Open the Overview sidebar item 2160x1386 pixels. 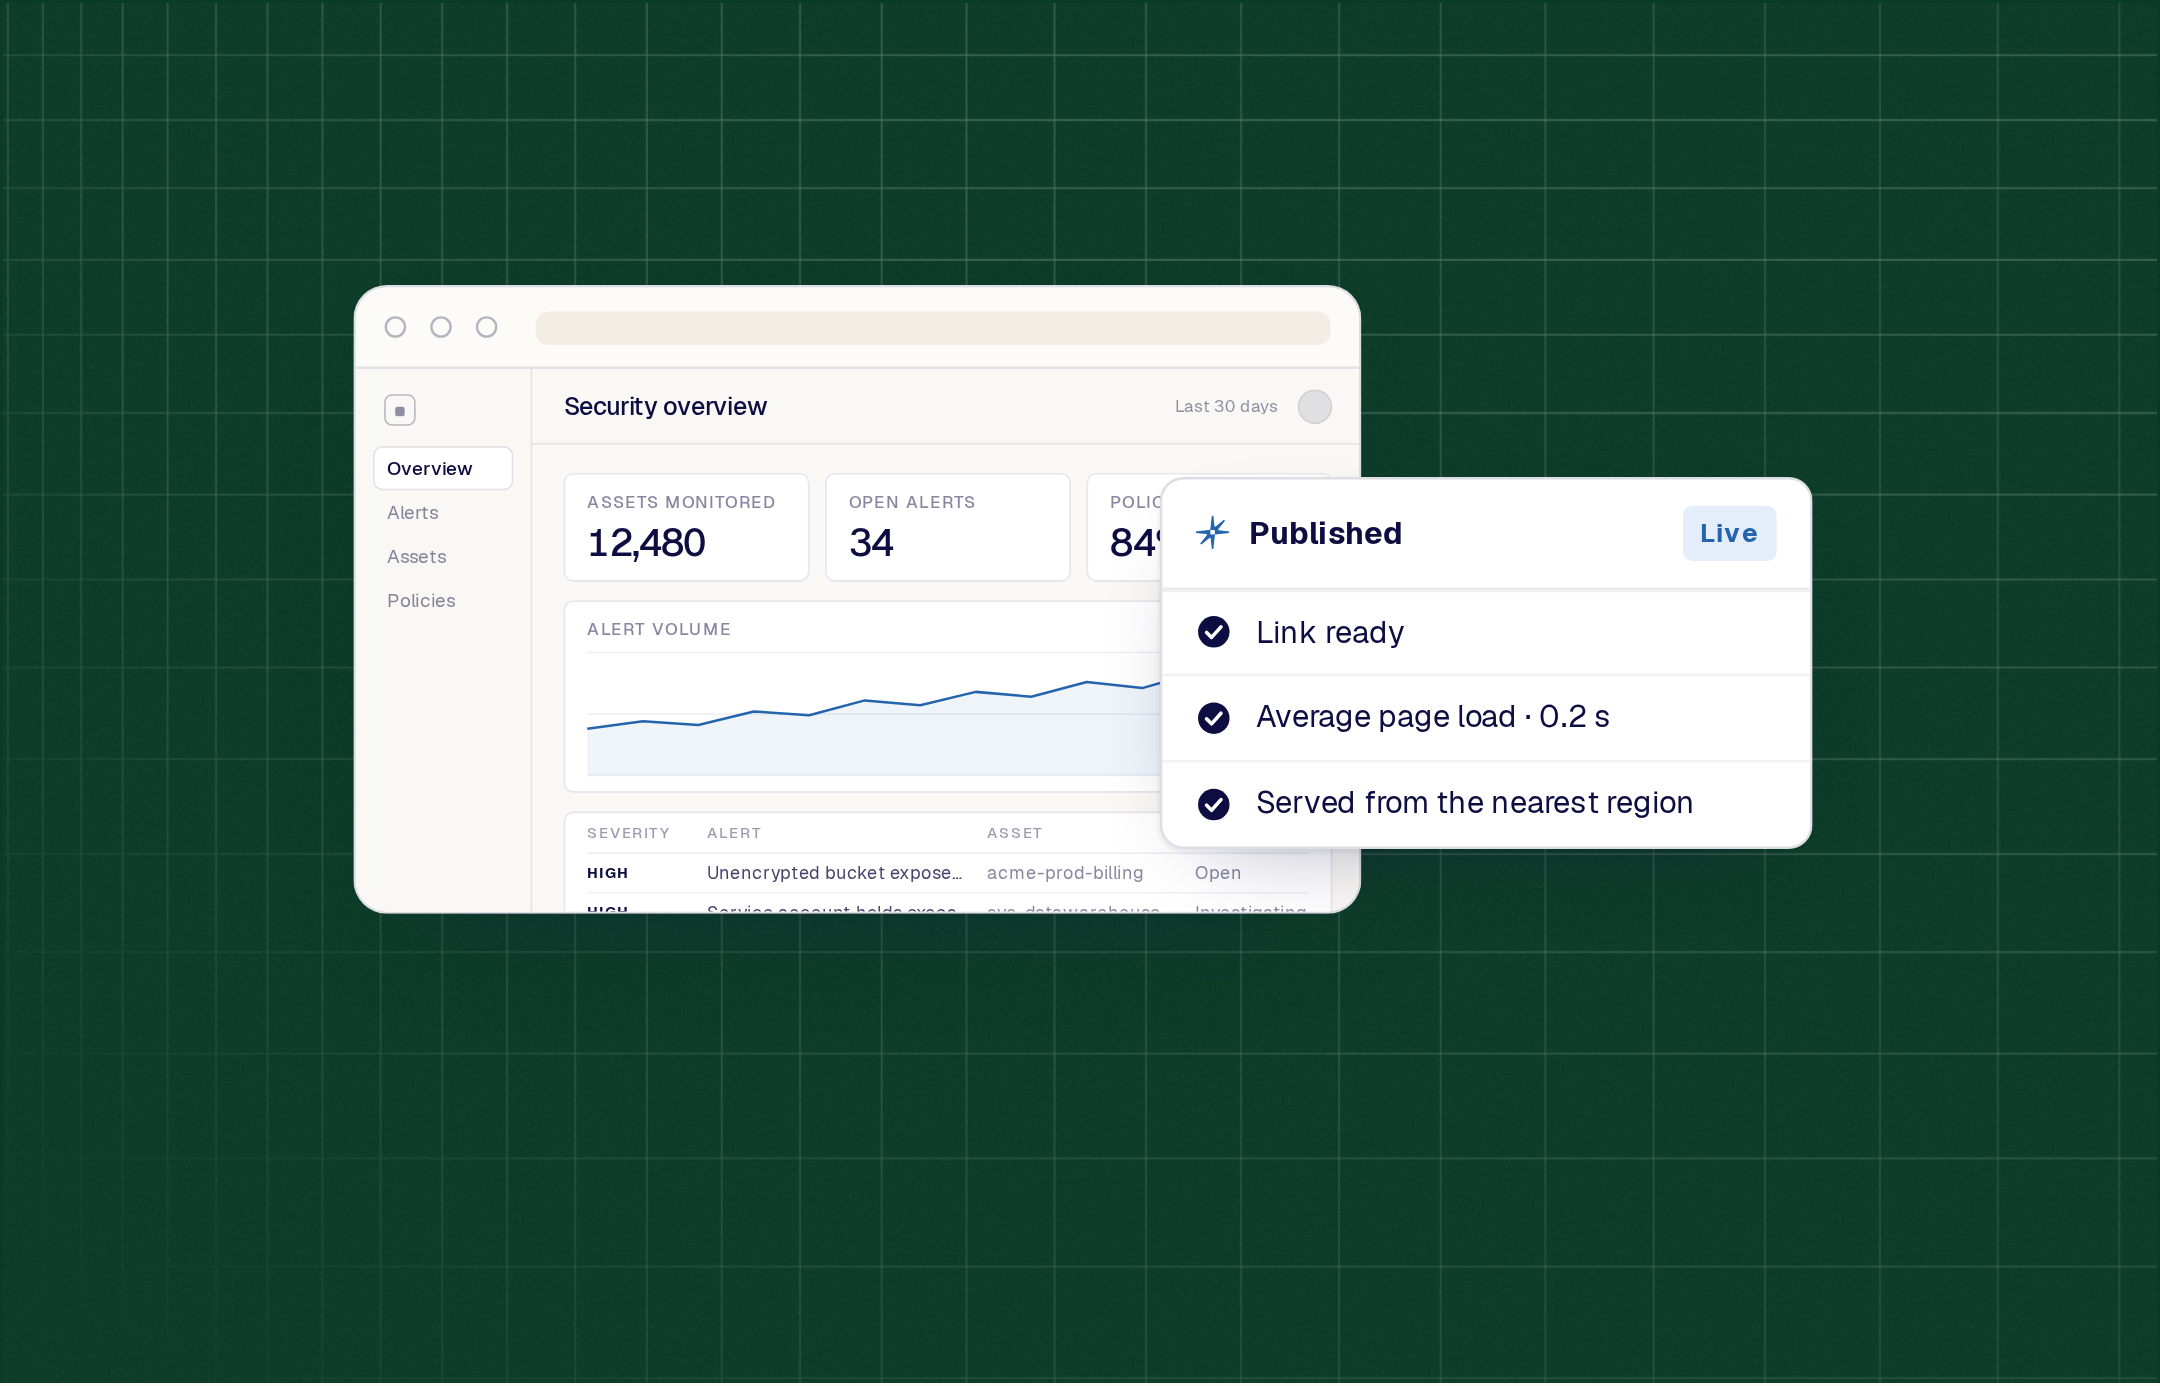click(443, 468)
